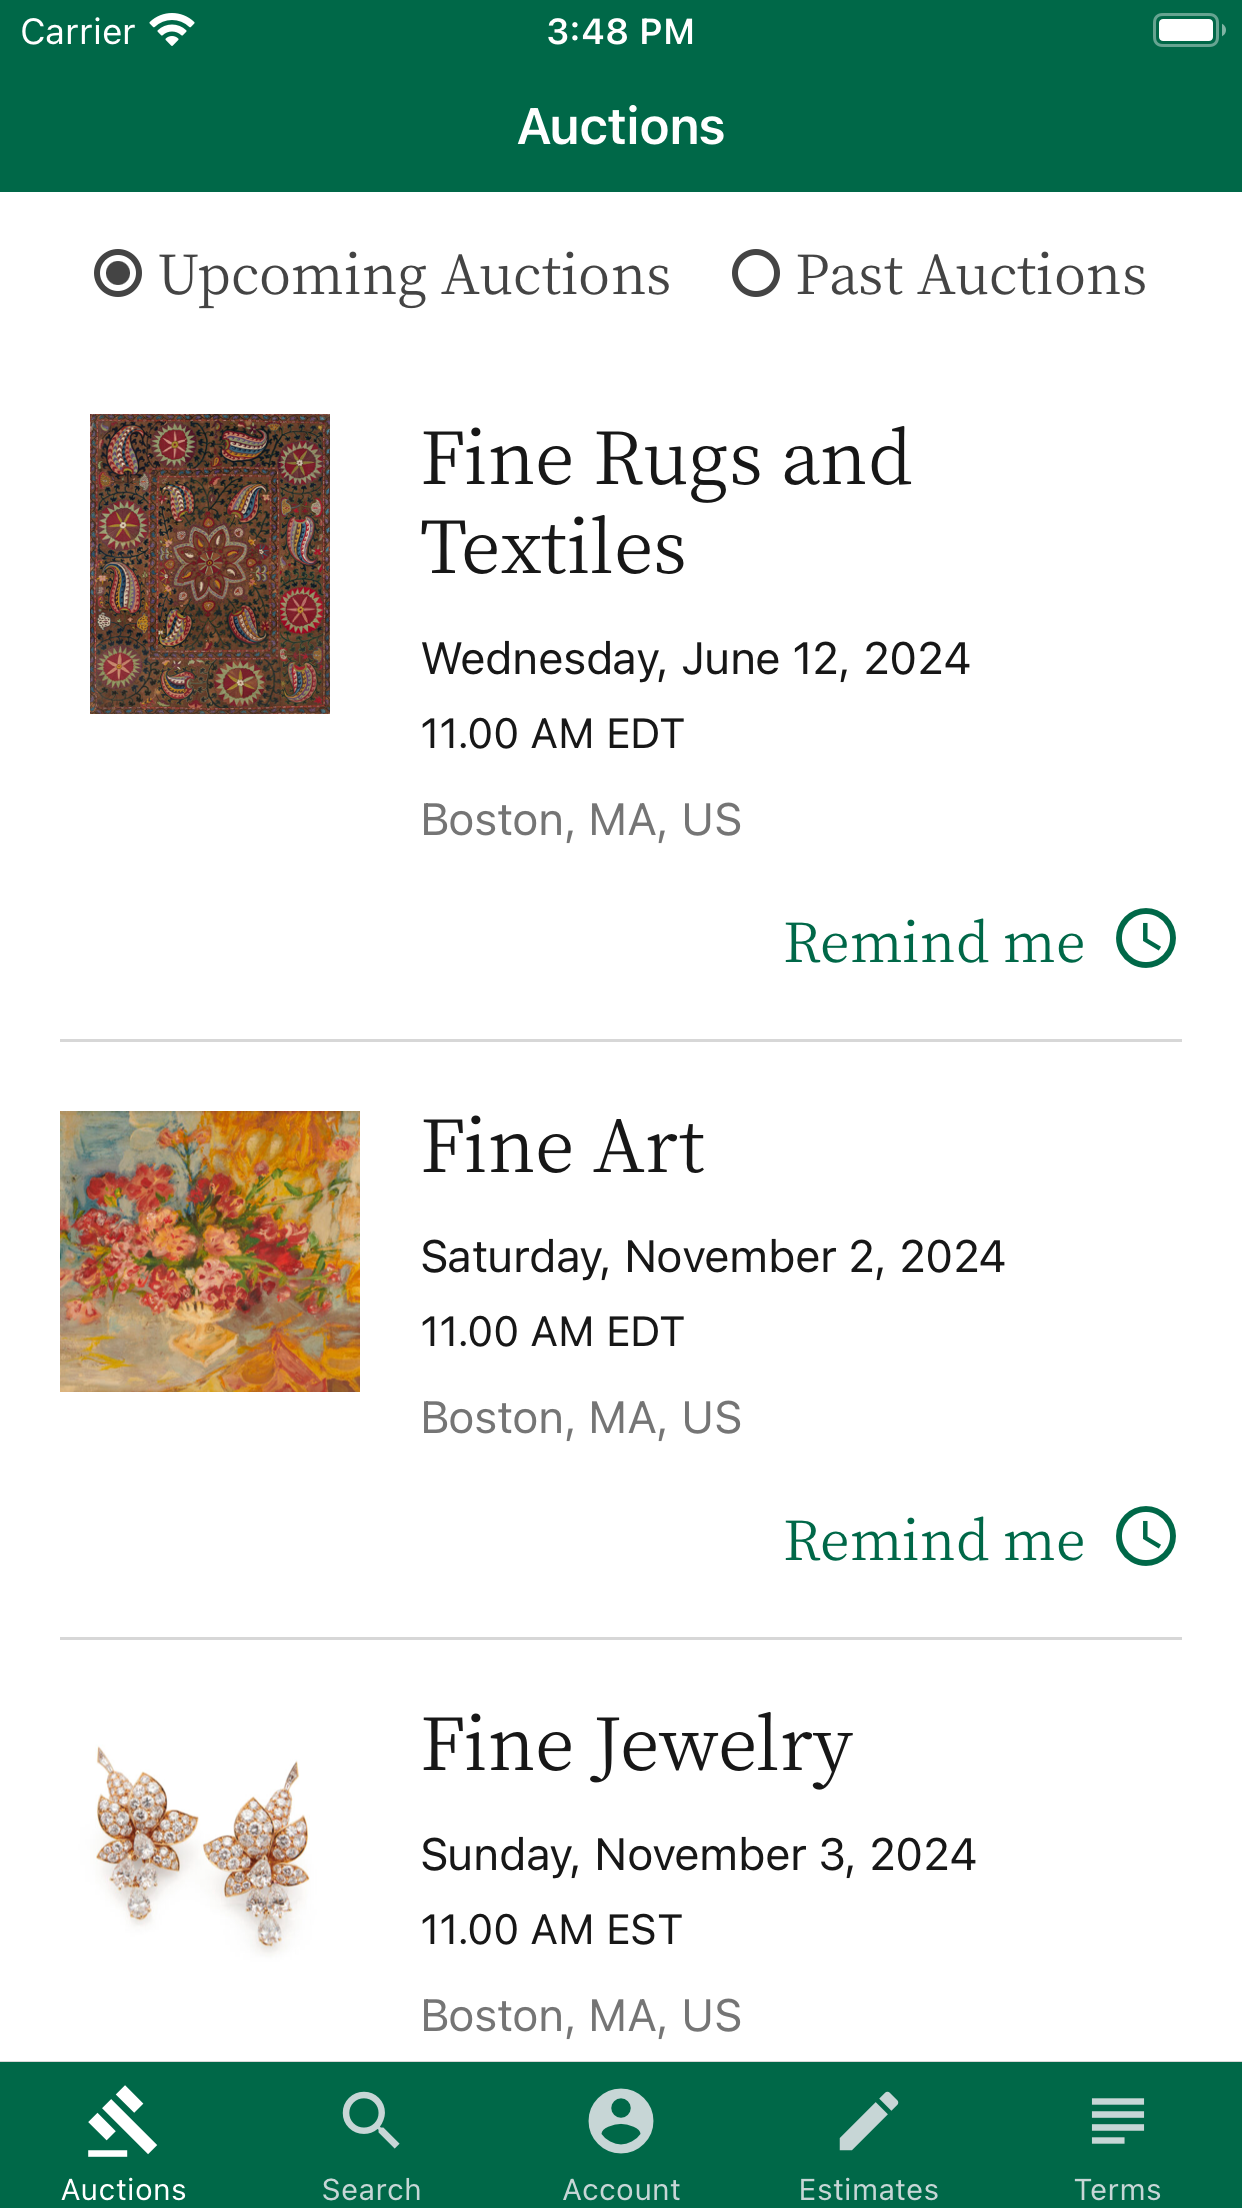Tap the flower painting thumbnail
Screen dimensions: 1242x2208
coord(210,1251)
